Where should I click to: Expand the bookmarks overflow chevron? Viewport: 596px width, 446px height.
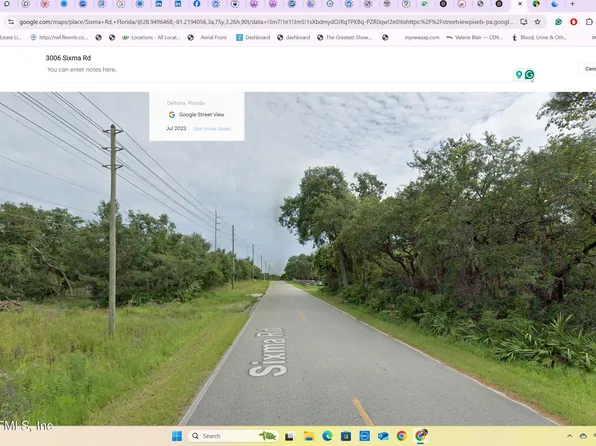click(593, 37)
